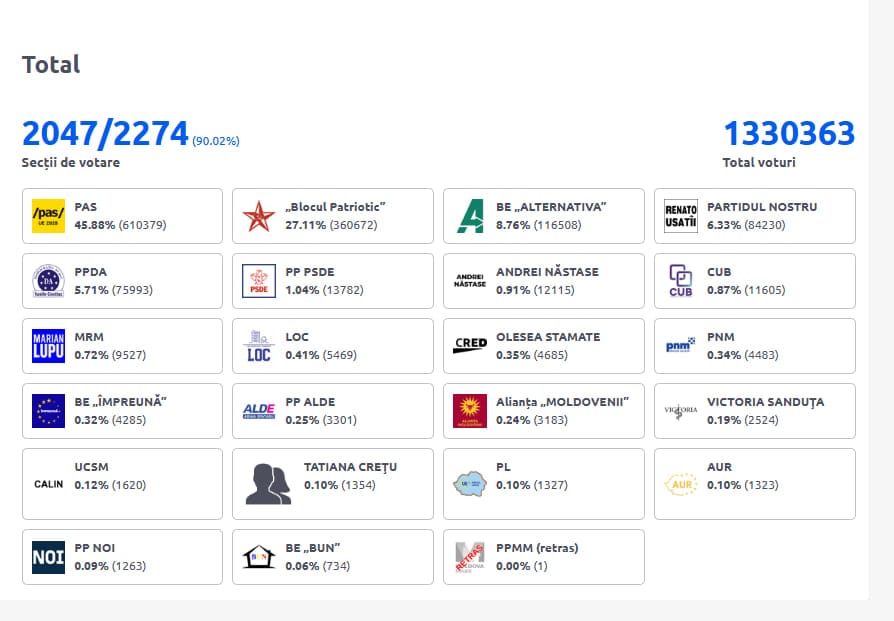Select the 1330363 total votes figure
The width and height of the screenshot is (894, 621).
pos(789,133)
